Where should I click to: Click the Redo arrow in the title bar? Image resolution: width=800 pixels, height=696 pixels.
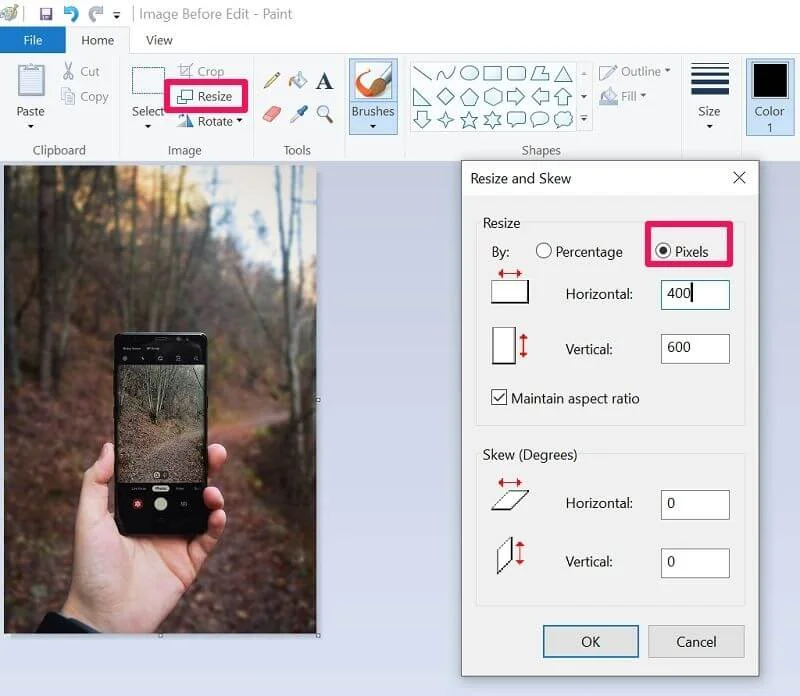[x=96, y=14]
